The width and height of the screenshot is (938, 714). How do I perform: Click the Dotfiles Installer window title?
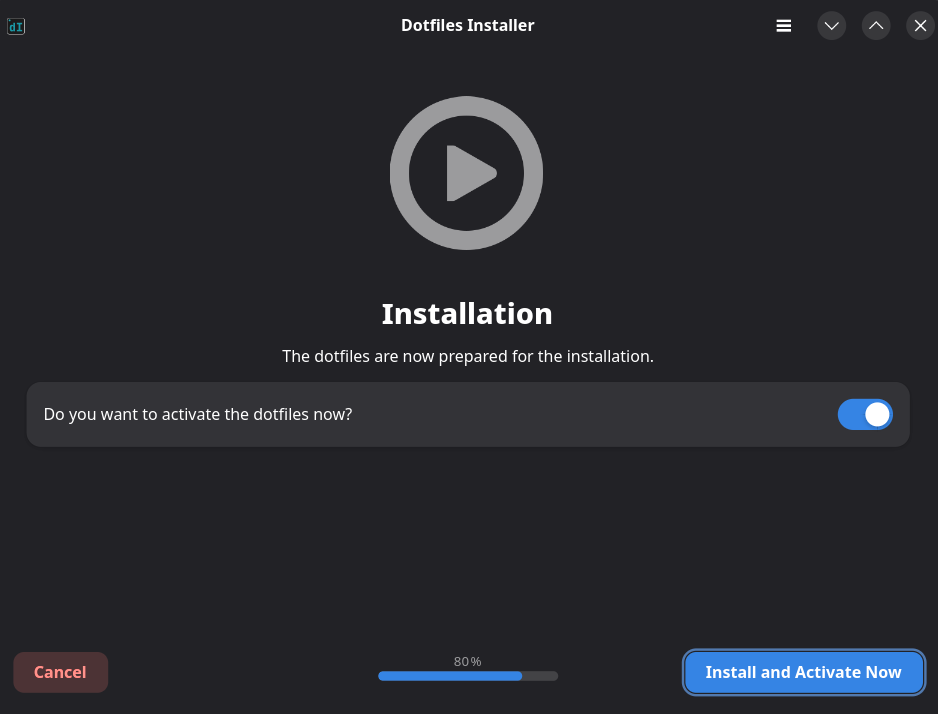pos(467,26)
